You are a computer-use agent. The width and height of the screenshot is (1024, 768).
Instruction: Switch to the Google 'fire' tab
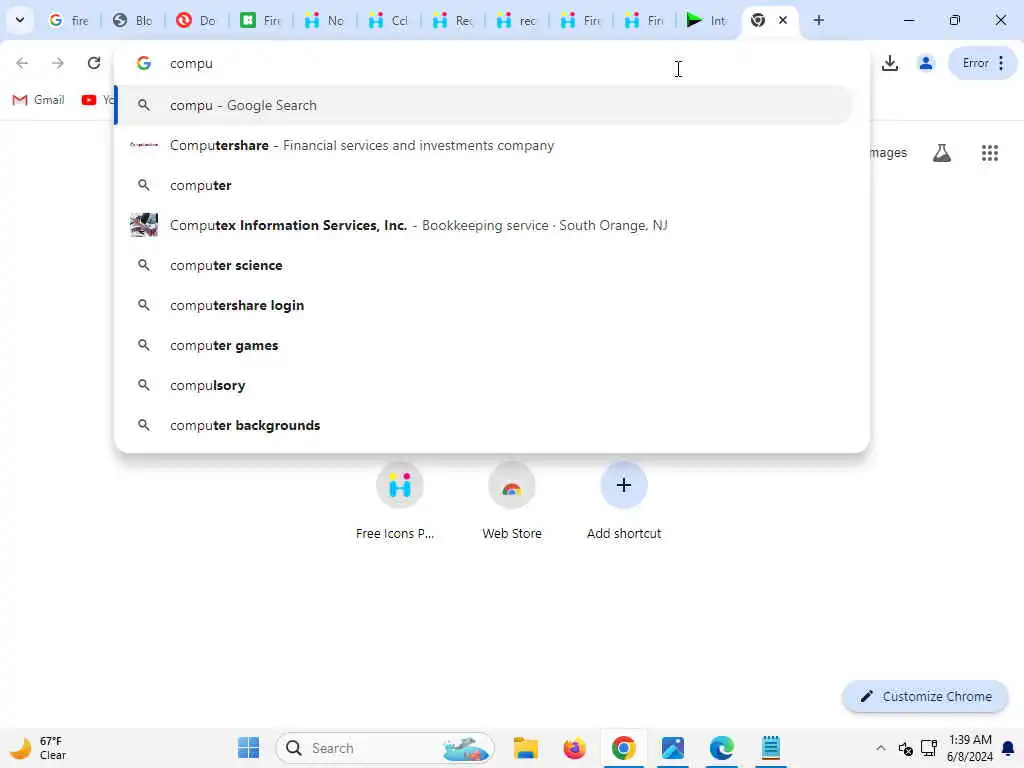click(x=69, y=20)
